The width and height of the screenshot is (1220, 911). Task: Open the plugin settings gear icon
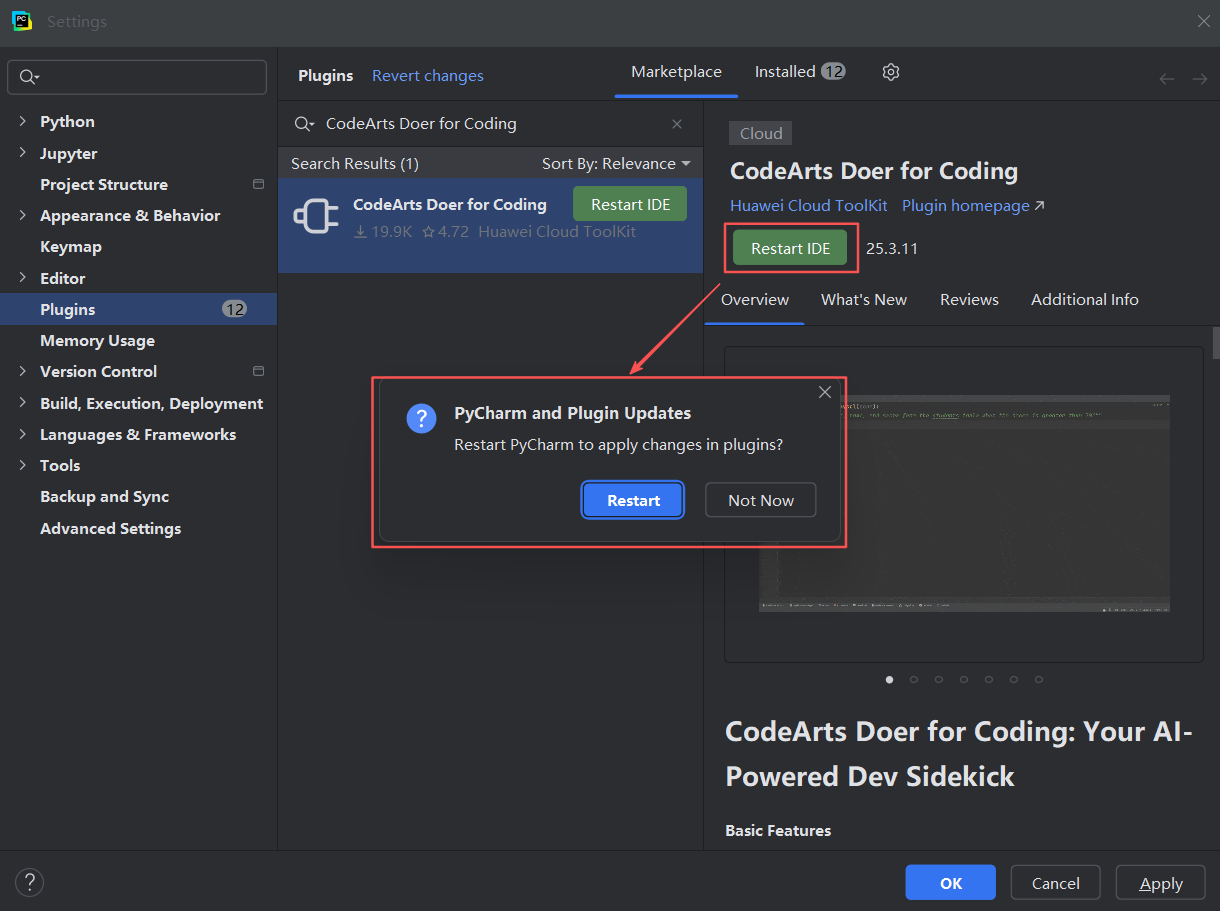coord(891,72)
